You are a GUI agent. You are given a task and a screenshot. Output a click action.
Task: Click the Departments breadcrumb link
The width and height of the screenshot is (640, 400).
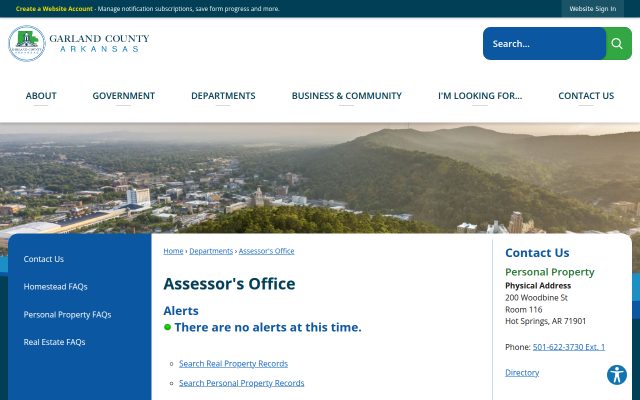pos(211,251)
